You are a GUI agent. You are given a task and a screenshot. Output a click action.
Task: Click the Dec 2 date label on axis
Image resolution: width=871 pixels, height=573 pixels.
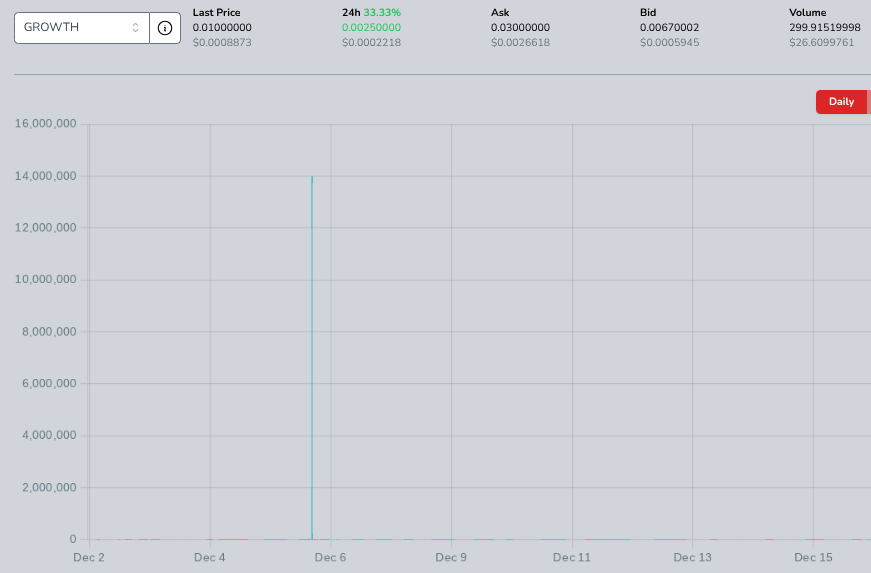pyautogui.click(x=89, y=557)
